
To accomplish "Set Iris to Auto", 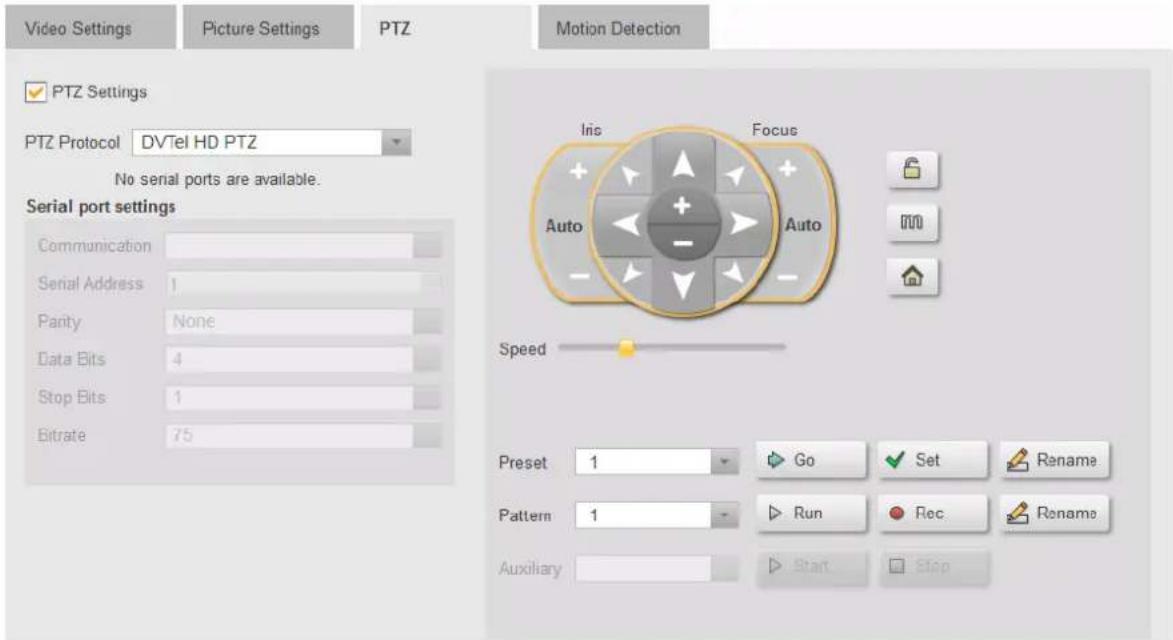I will tap(563, 226).
